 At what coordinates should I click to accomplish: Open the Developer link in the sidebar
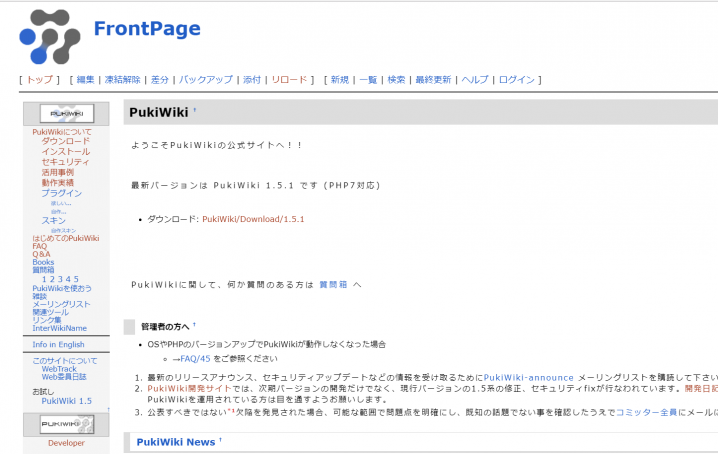click(x=66, y=443)
